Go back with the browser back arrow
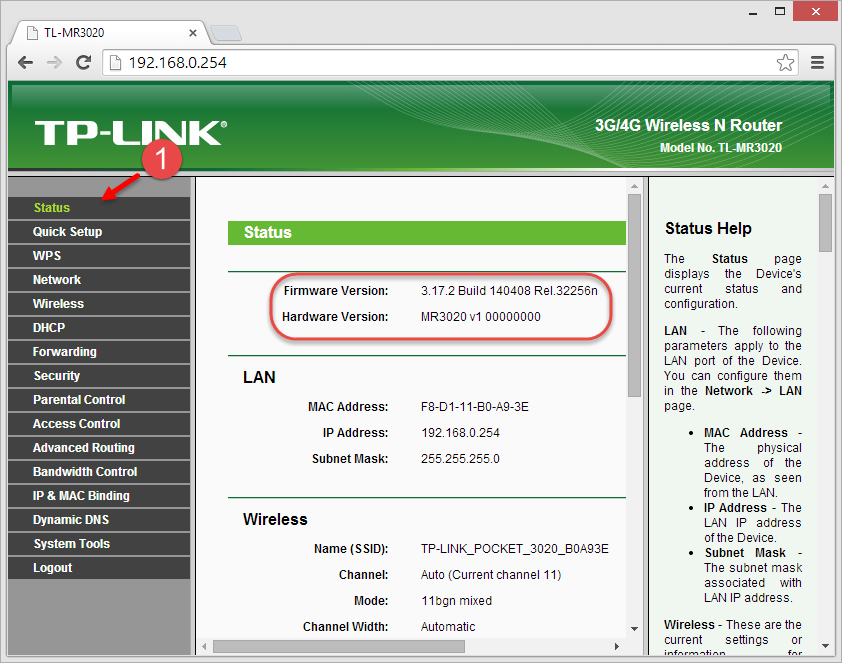The image size is (842, 663). pos(25,63)
